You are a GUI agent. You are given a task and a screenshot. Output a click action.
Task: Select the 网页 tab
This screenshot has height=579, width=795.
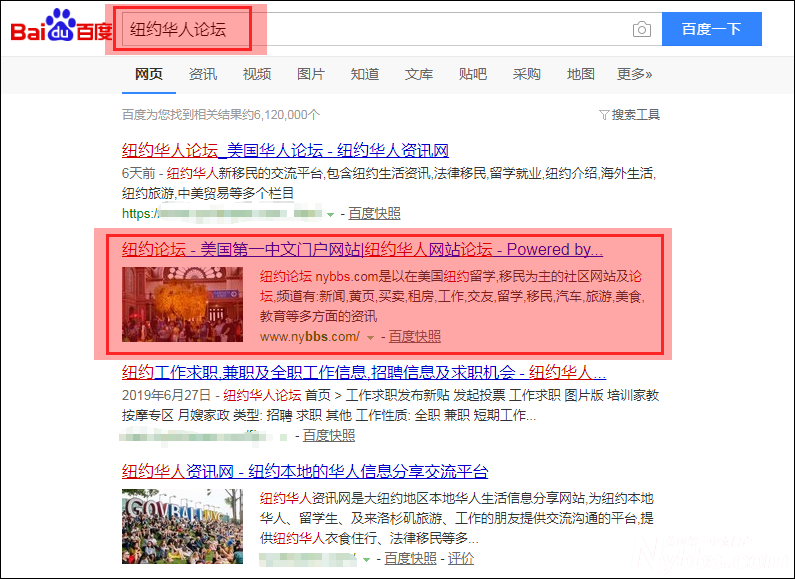(149, 75)
